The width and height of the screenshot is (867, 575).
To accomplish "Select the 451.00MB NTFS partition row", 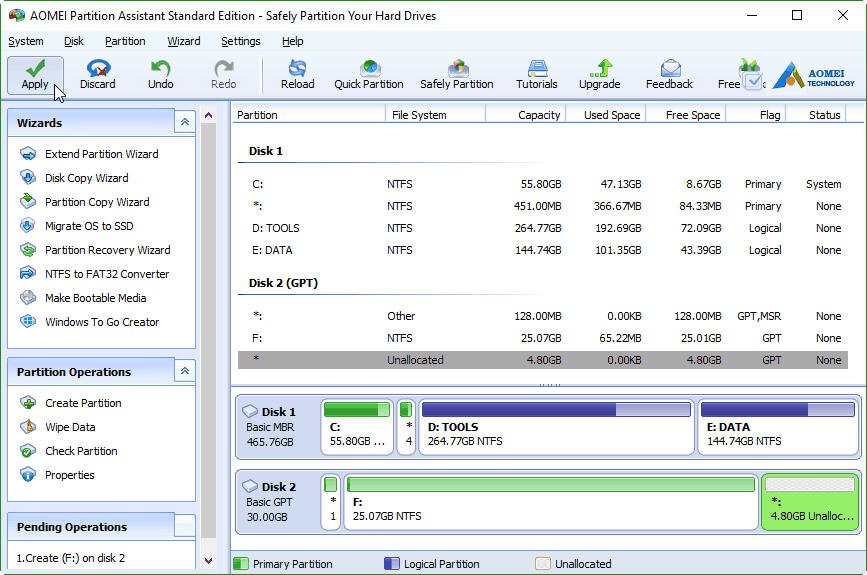I will pyautogui.click(x=542, y=206).
